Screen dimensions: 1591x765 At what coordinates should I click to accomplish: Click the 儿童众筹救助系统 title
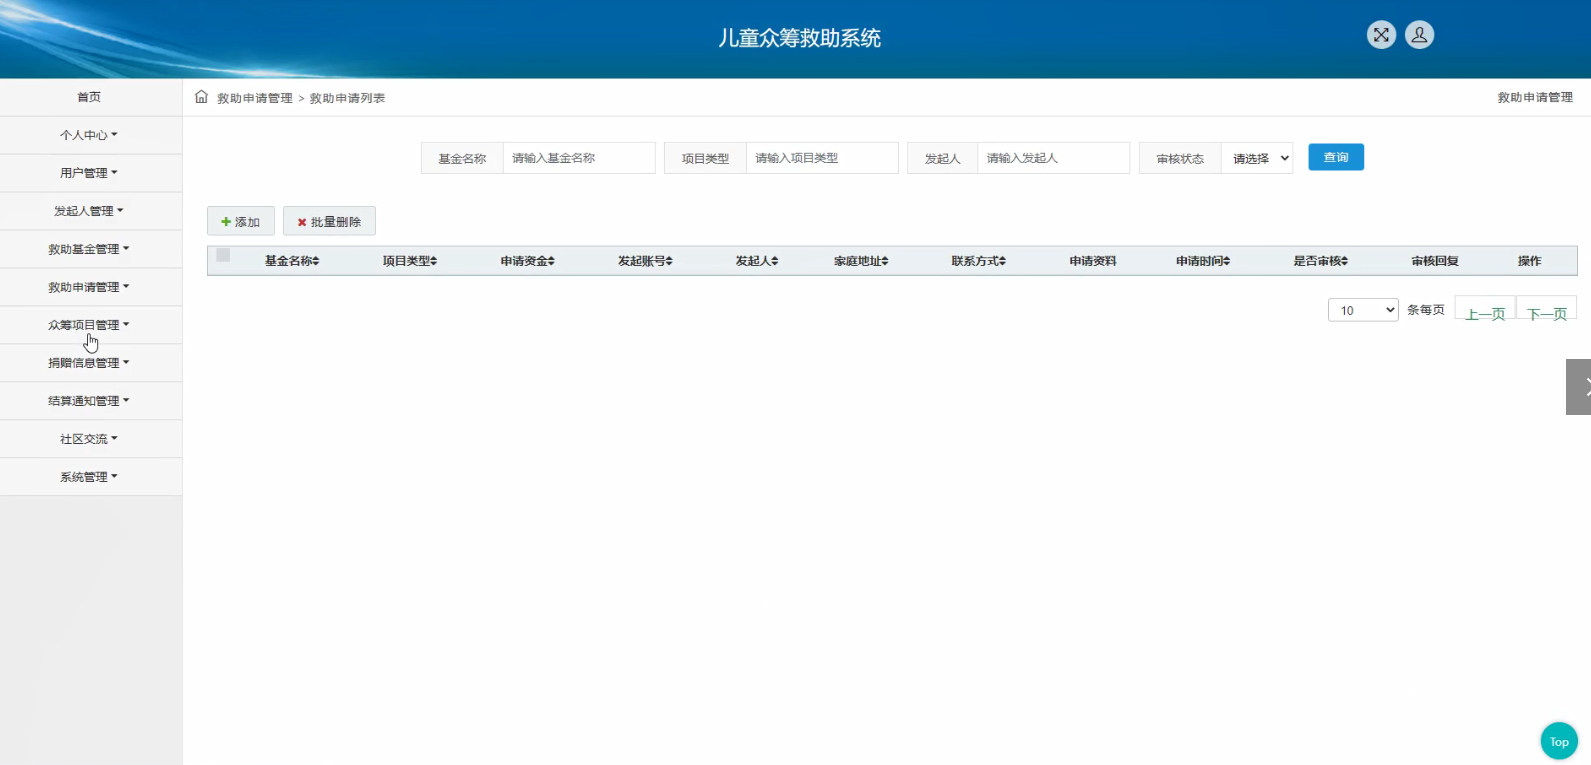click(799, 38)
